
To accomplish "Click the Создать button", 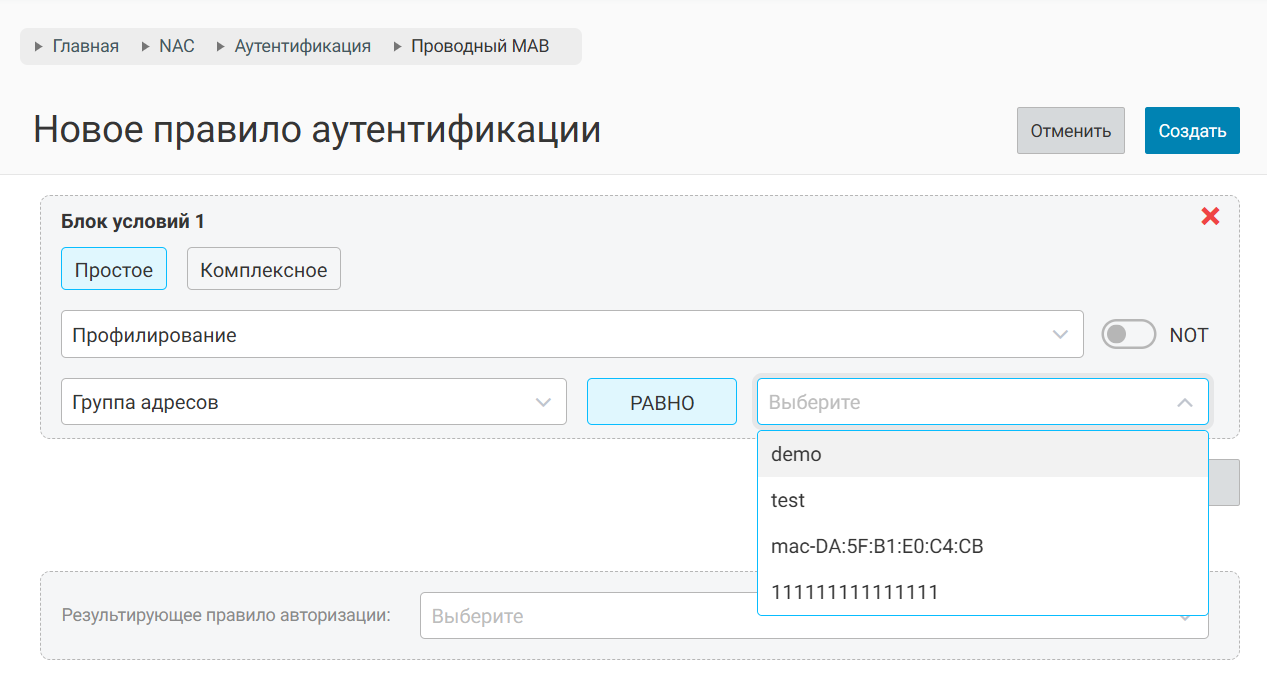I will pos(1191,131).
